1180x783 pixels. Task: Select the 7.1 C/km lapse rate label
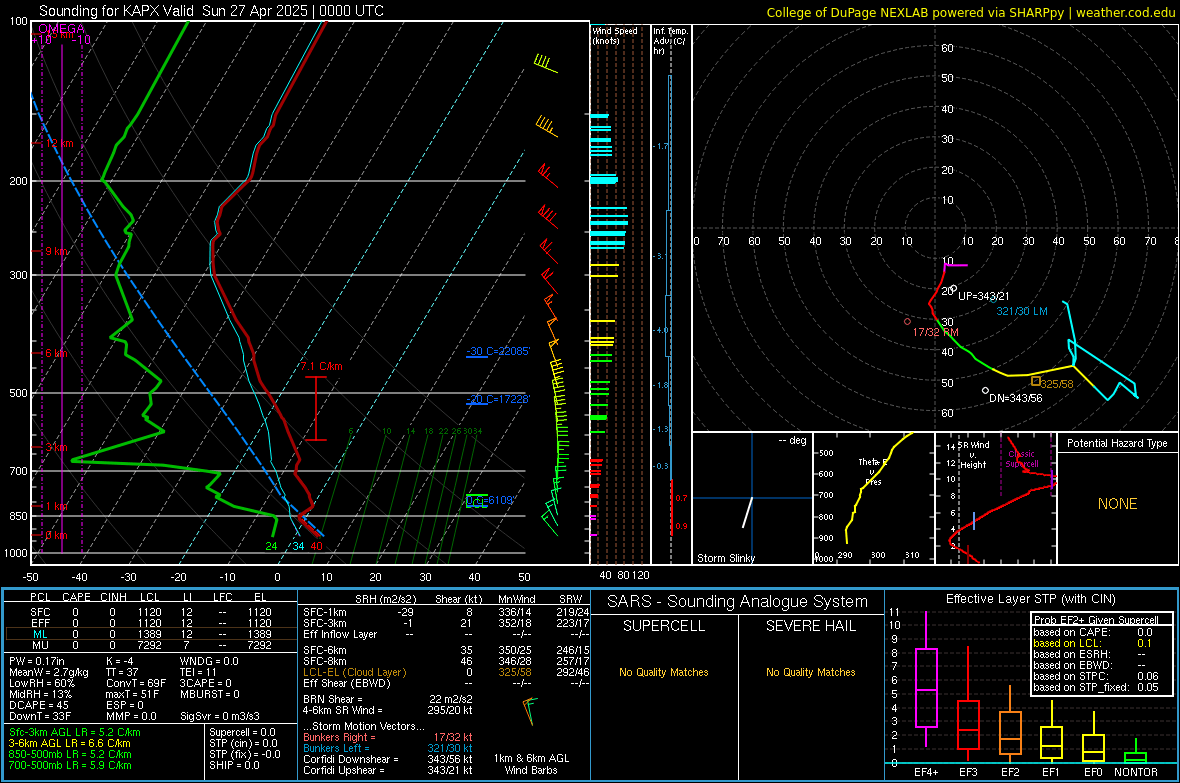(x=321, y=367)
